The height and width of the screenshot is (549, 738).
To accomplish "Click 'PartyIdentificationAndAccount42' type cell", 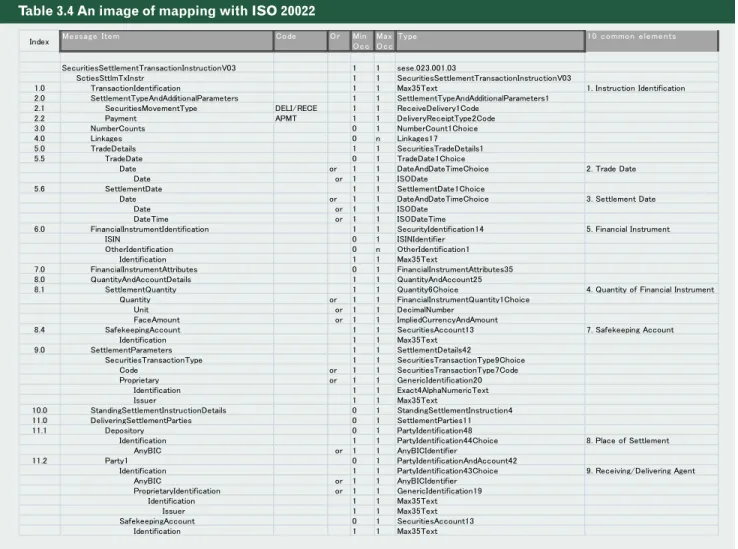I will (x=457, y=461).
